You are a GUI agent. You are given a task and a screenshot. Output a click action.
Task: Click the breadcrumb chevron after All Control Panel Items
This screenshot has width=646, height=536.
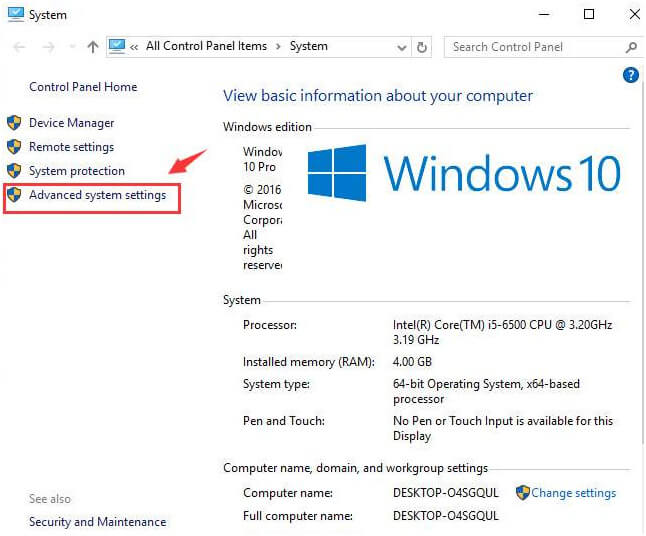[x=279, y=47]
